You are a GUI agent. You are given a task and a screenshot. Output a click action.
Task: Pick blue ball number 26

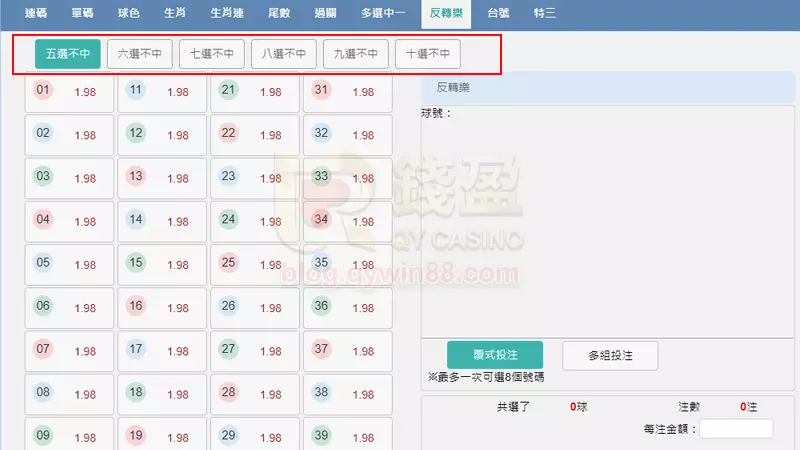[x=229, y=307]
